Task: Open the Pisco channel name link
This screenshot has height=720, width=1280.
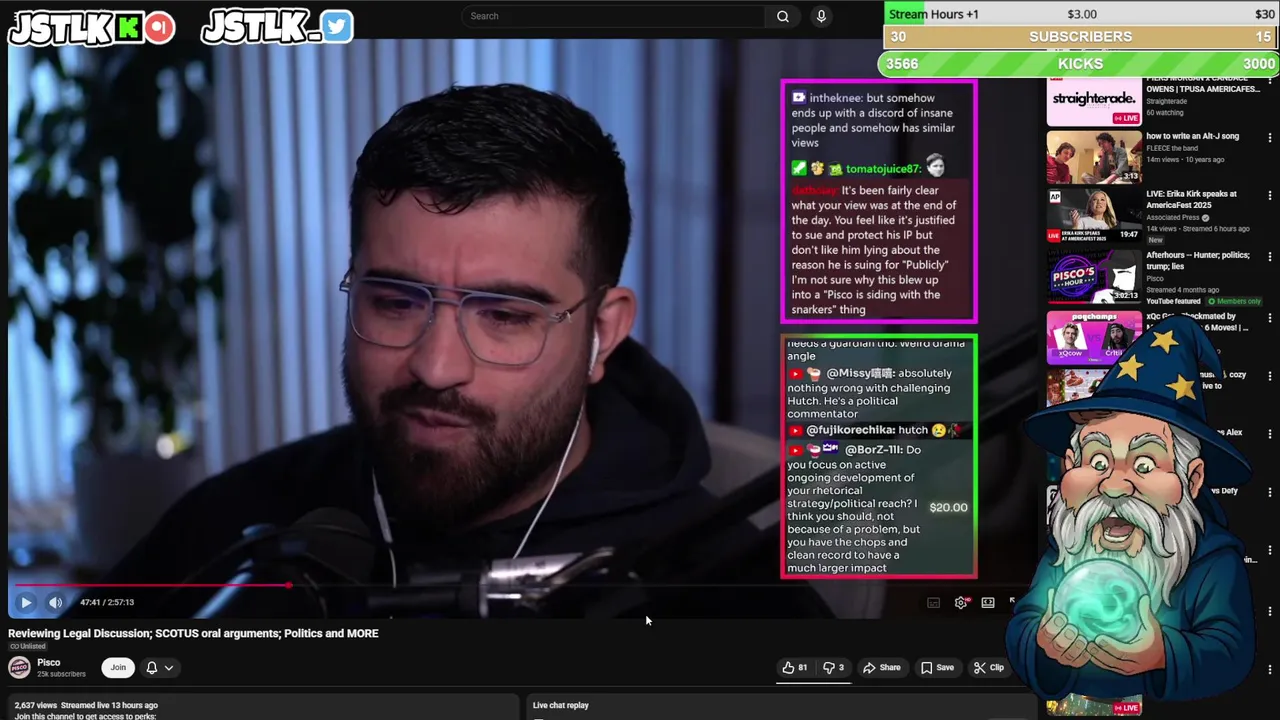Action: 49,662
